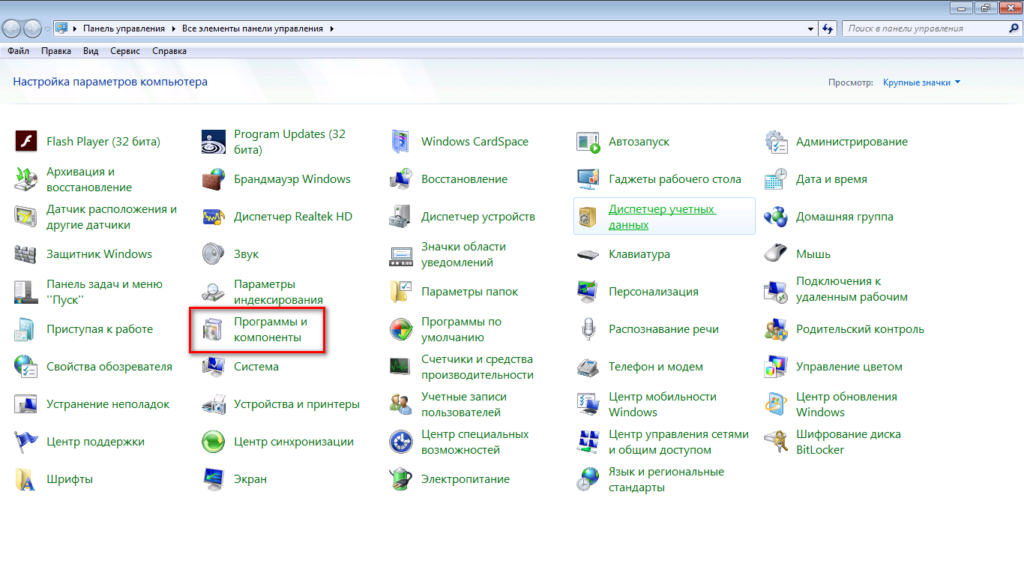The image size is (1024, 576).
Task: Open the Flash Player icon
Action: (26, 142)
